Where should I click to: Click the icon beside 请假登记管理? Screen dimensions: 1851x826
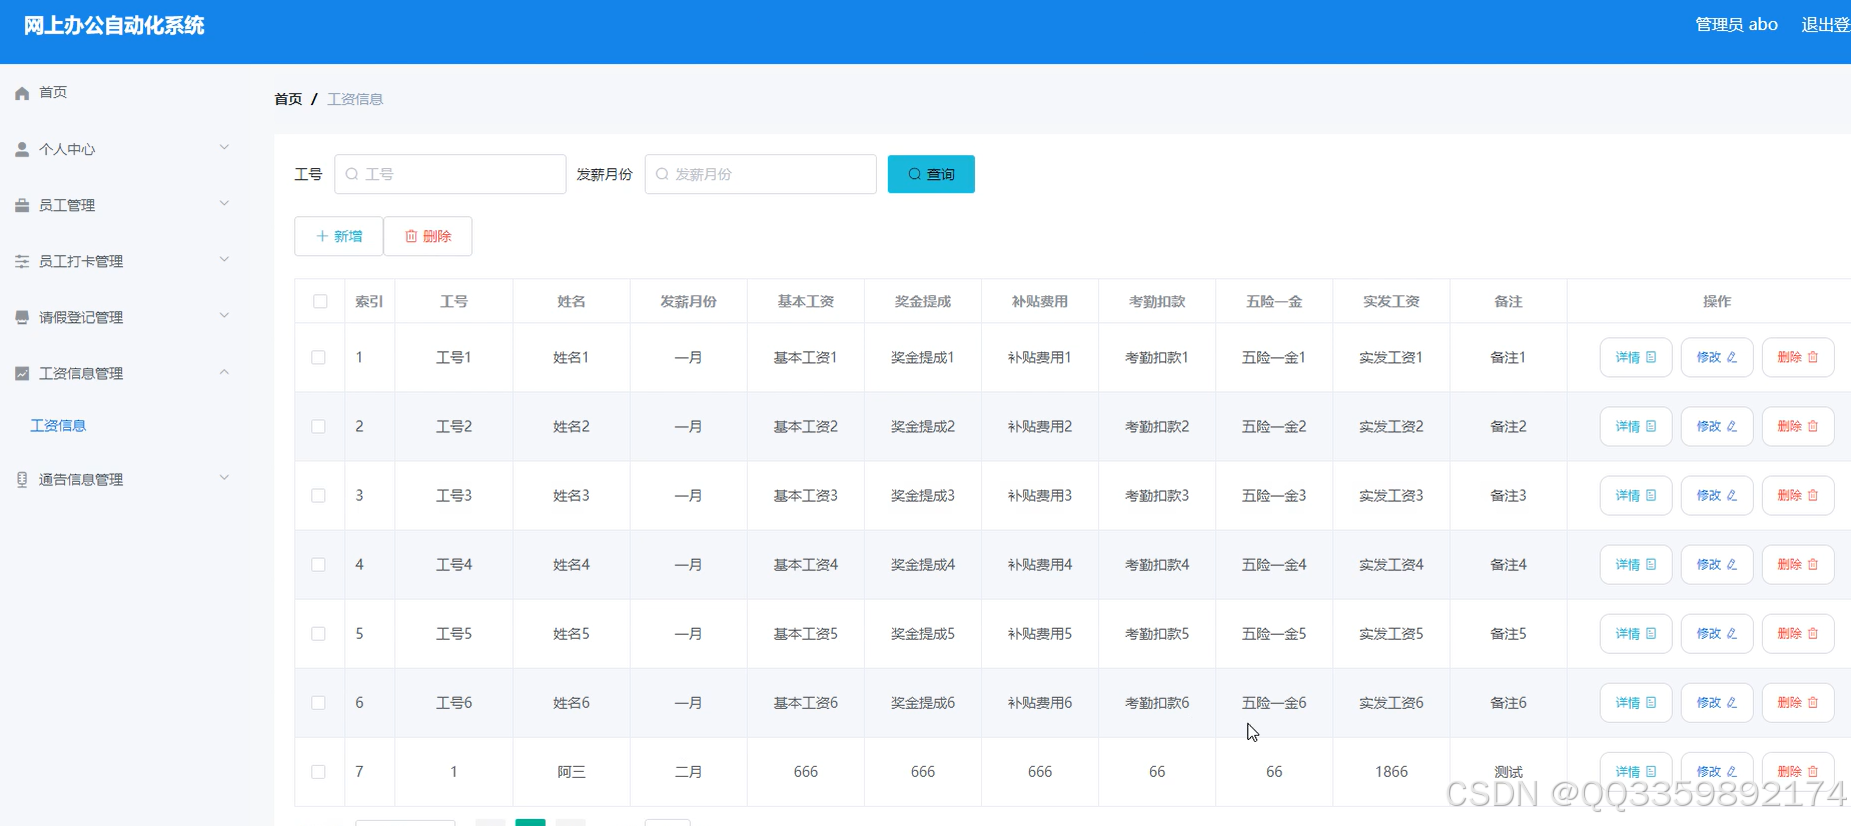(22, 317)
